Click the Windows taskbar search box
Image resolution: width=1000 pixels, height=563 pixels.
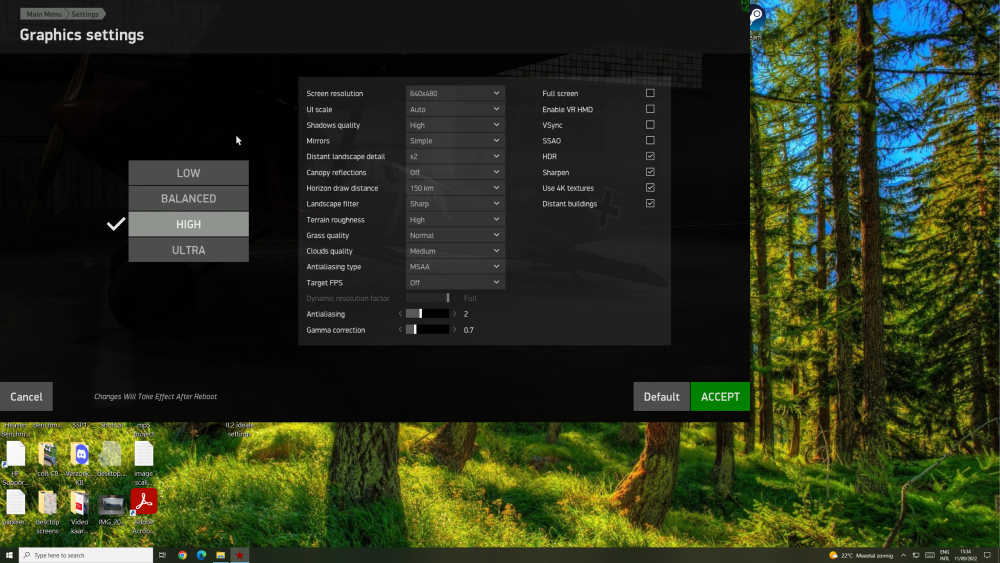pos(85,555)
